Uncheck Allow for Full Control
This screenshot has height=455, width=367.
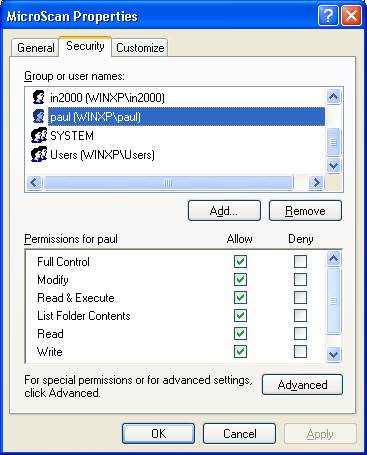tap(240, 261)
